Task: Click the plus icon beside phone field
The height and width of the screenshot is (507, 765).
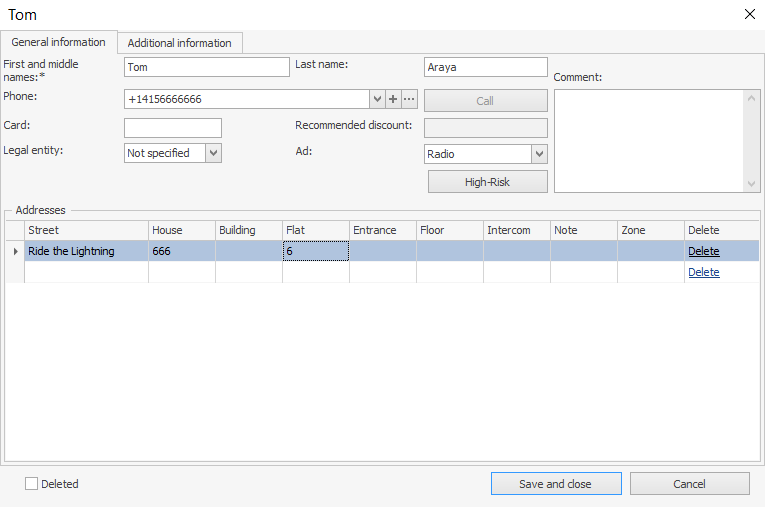Action: [393, 99]
